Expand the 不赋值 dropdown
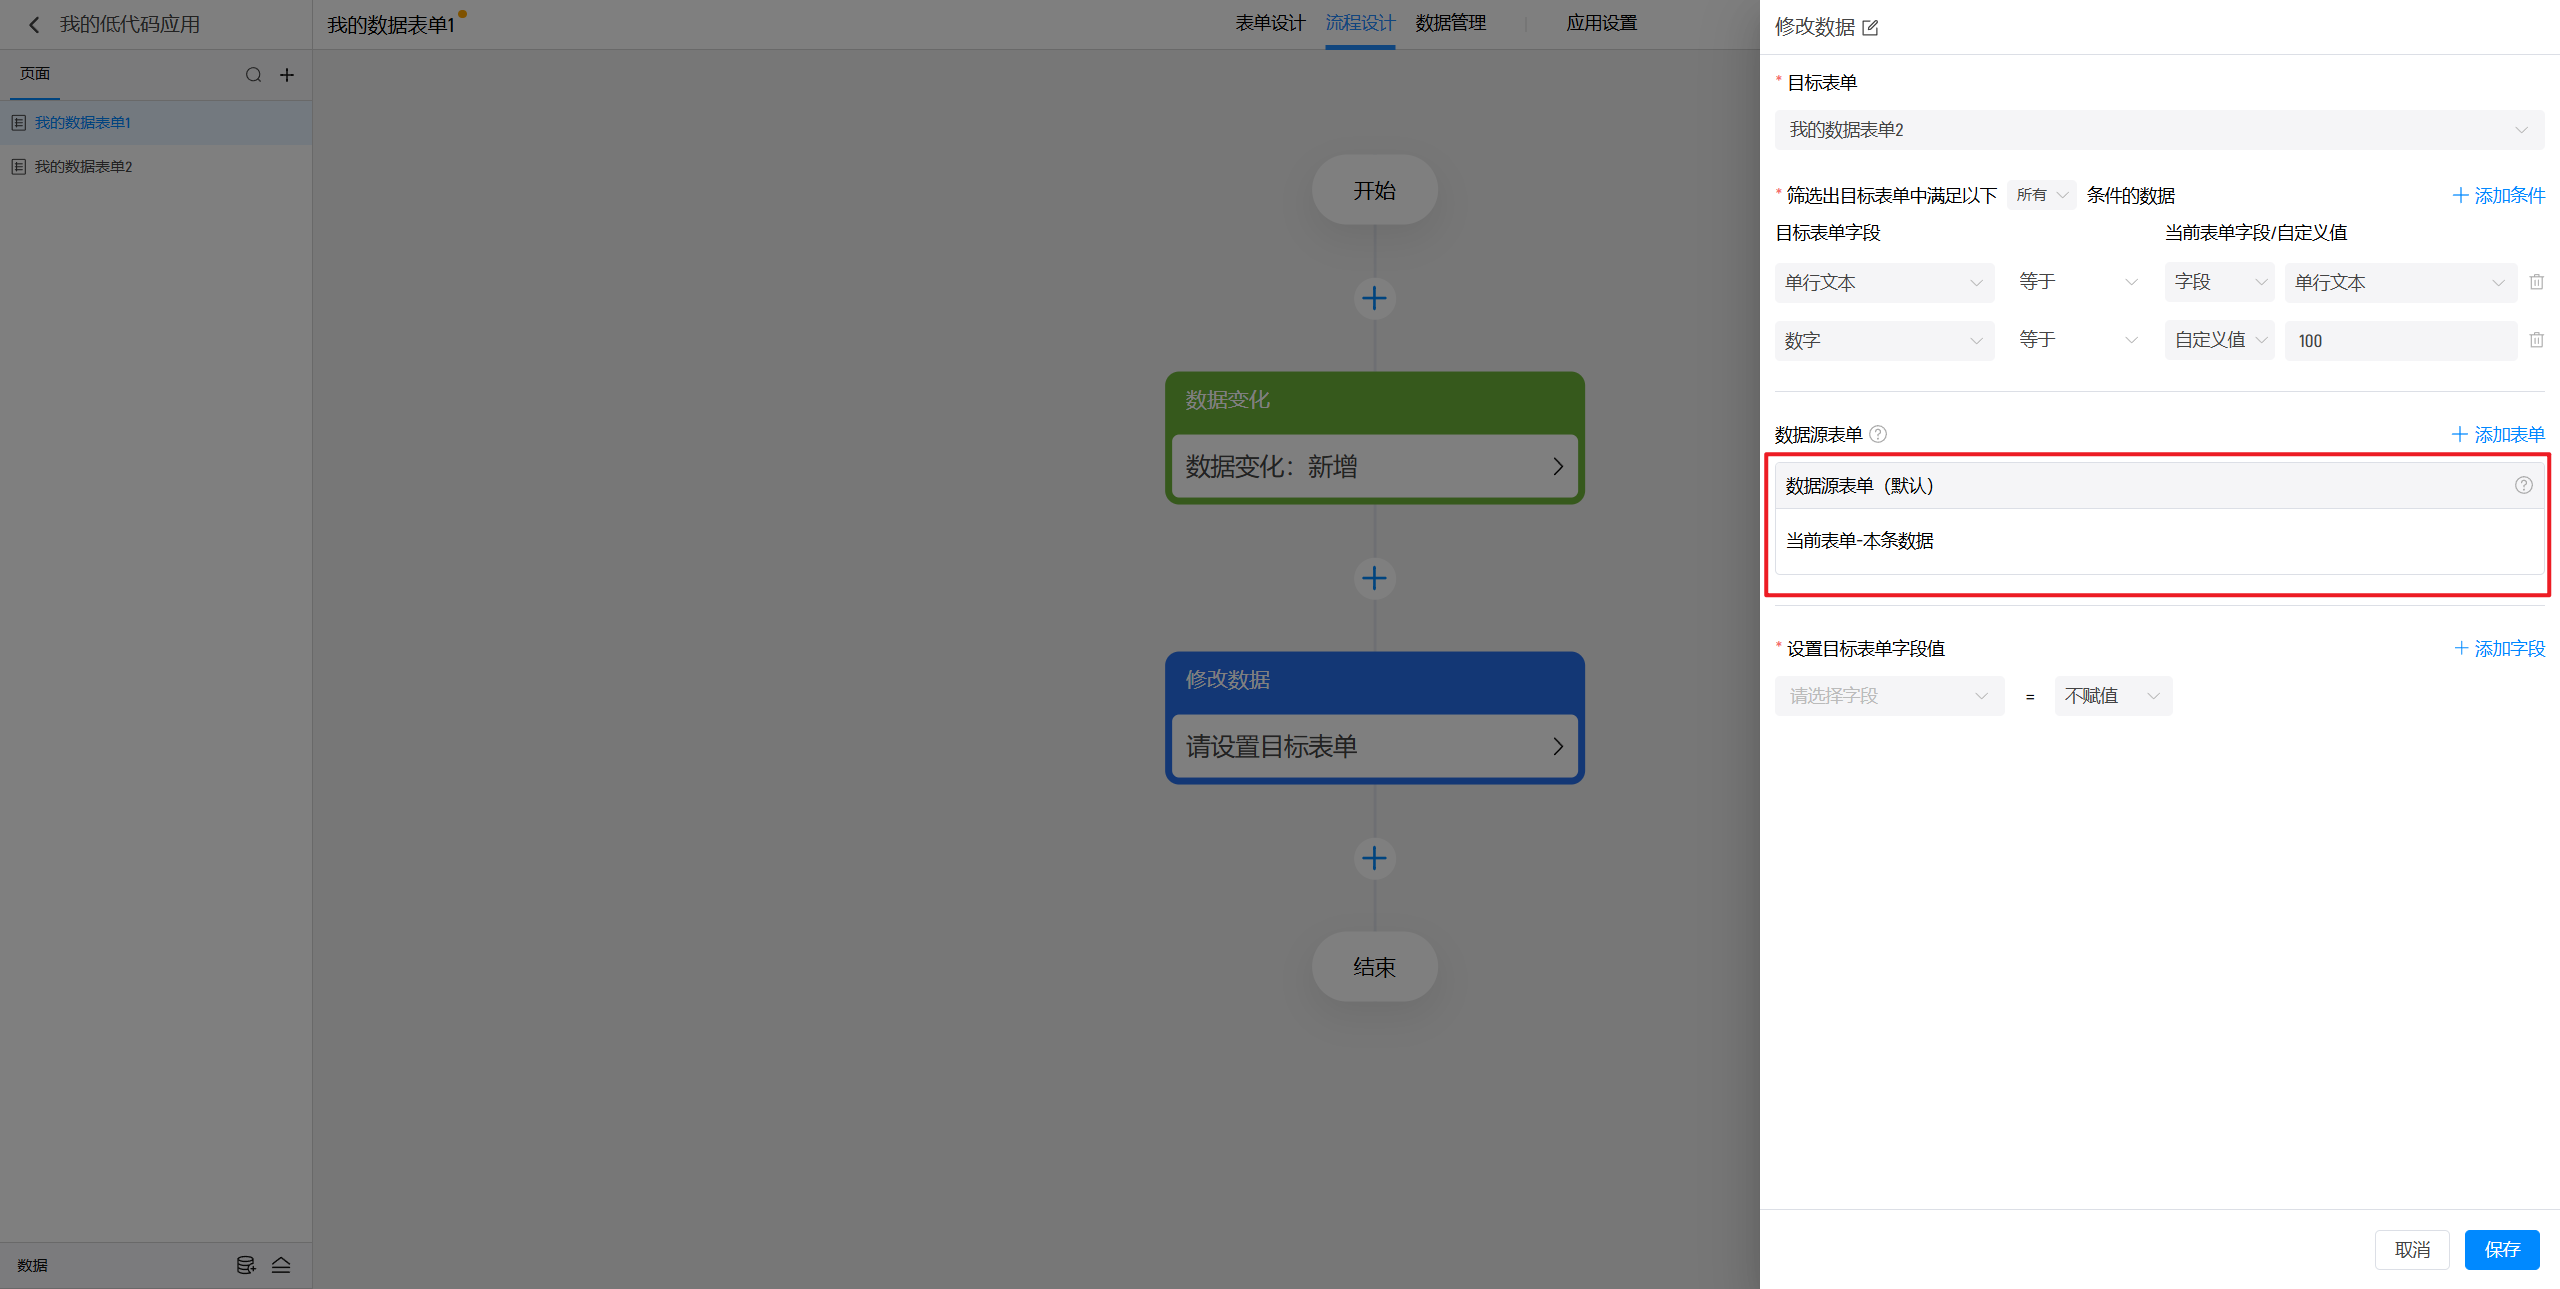2560x1289 pixels. click(2112, 696)
